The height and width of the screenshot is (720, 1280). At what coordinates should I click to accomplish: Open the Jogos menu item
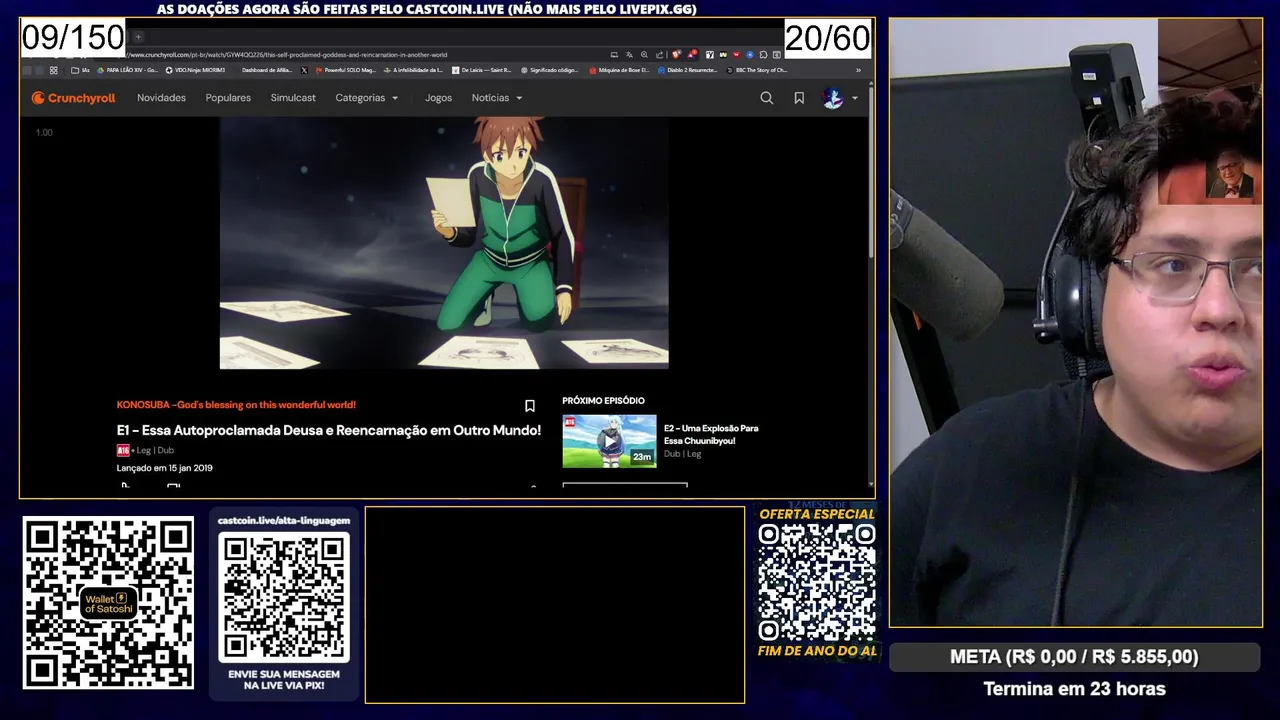[438, 98]
